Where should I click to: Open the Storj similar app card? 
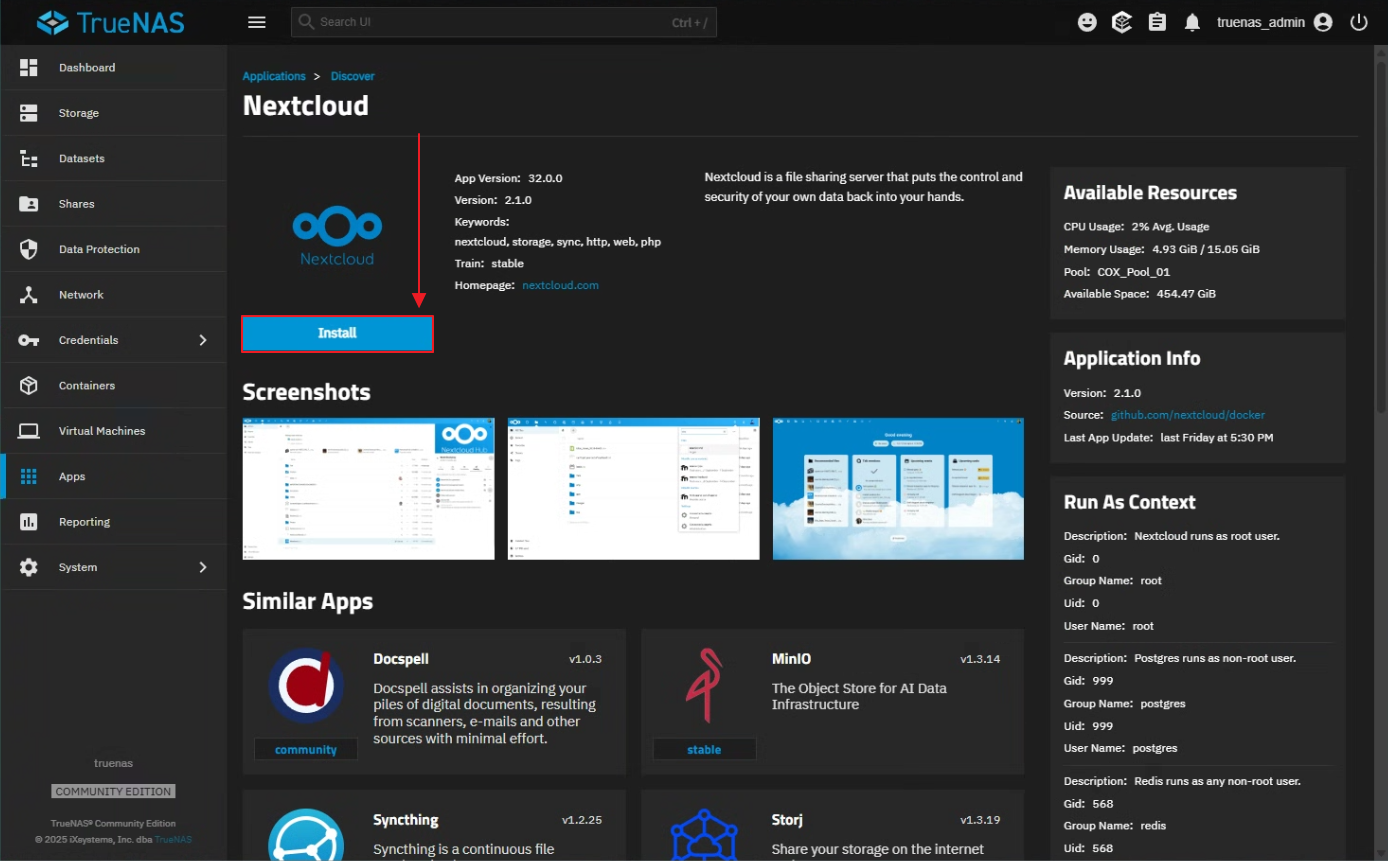point(832,826)
